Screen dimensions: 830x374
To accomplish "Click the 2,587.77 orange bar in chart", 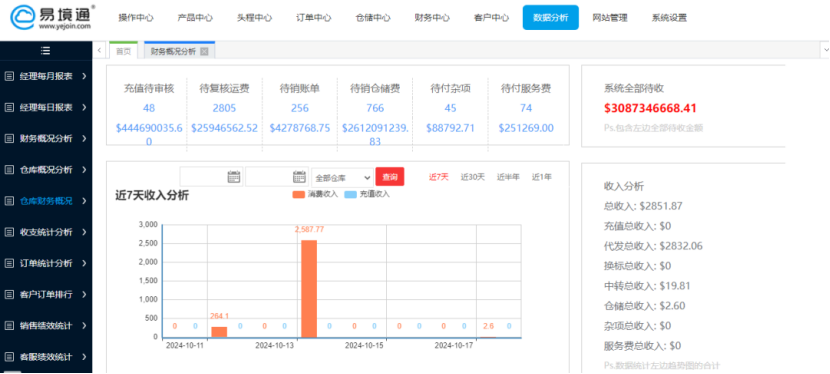I will click(309, 289).
